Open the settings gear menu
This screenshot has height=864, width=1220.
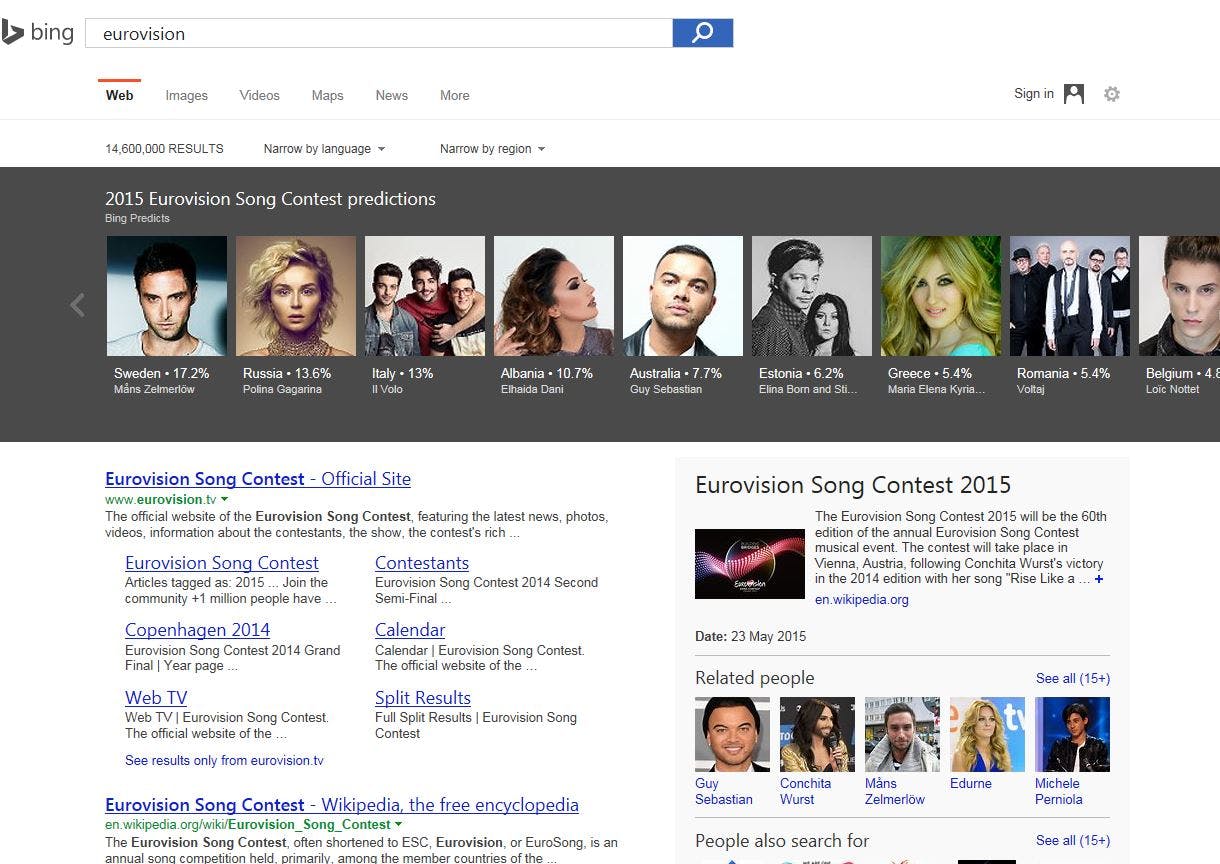[1111, 93]
